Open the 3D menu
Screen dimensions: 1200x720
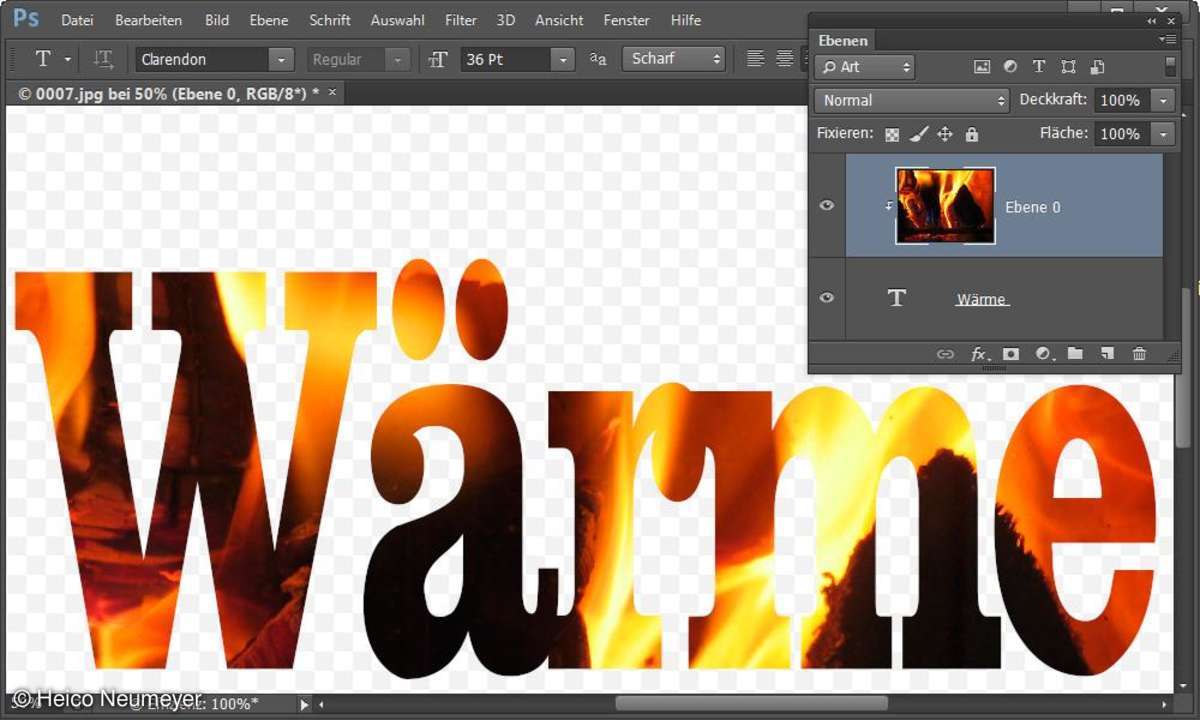point(506,20)
